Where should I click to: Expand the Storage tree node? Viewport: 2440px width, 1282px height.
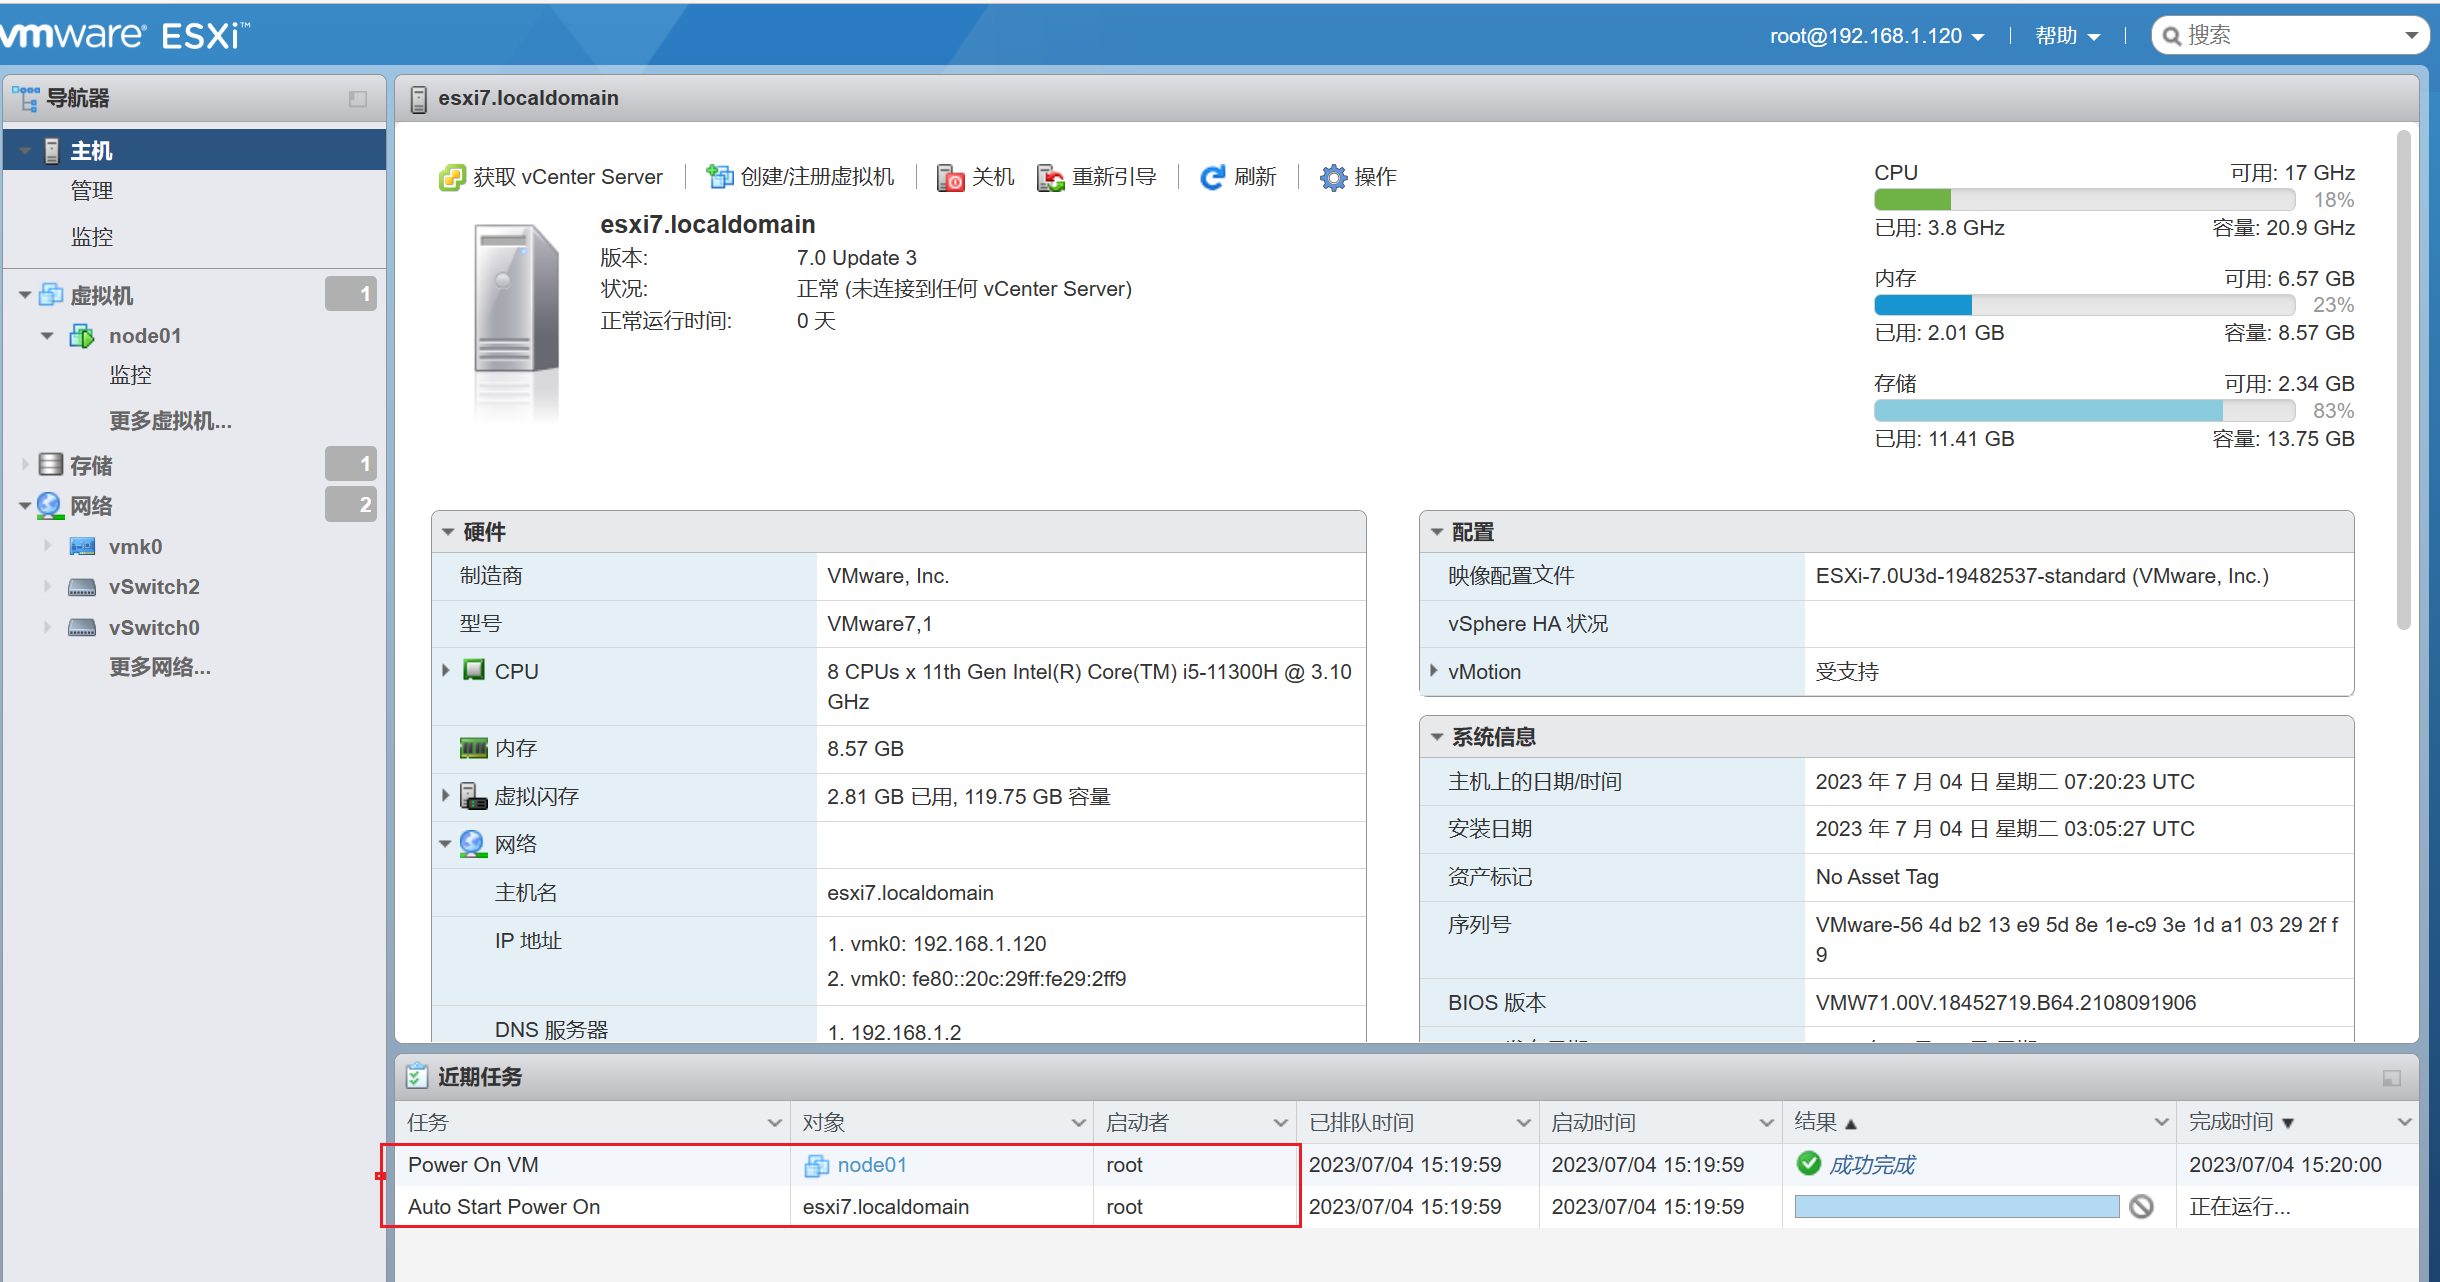tap(25, 464)
